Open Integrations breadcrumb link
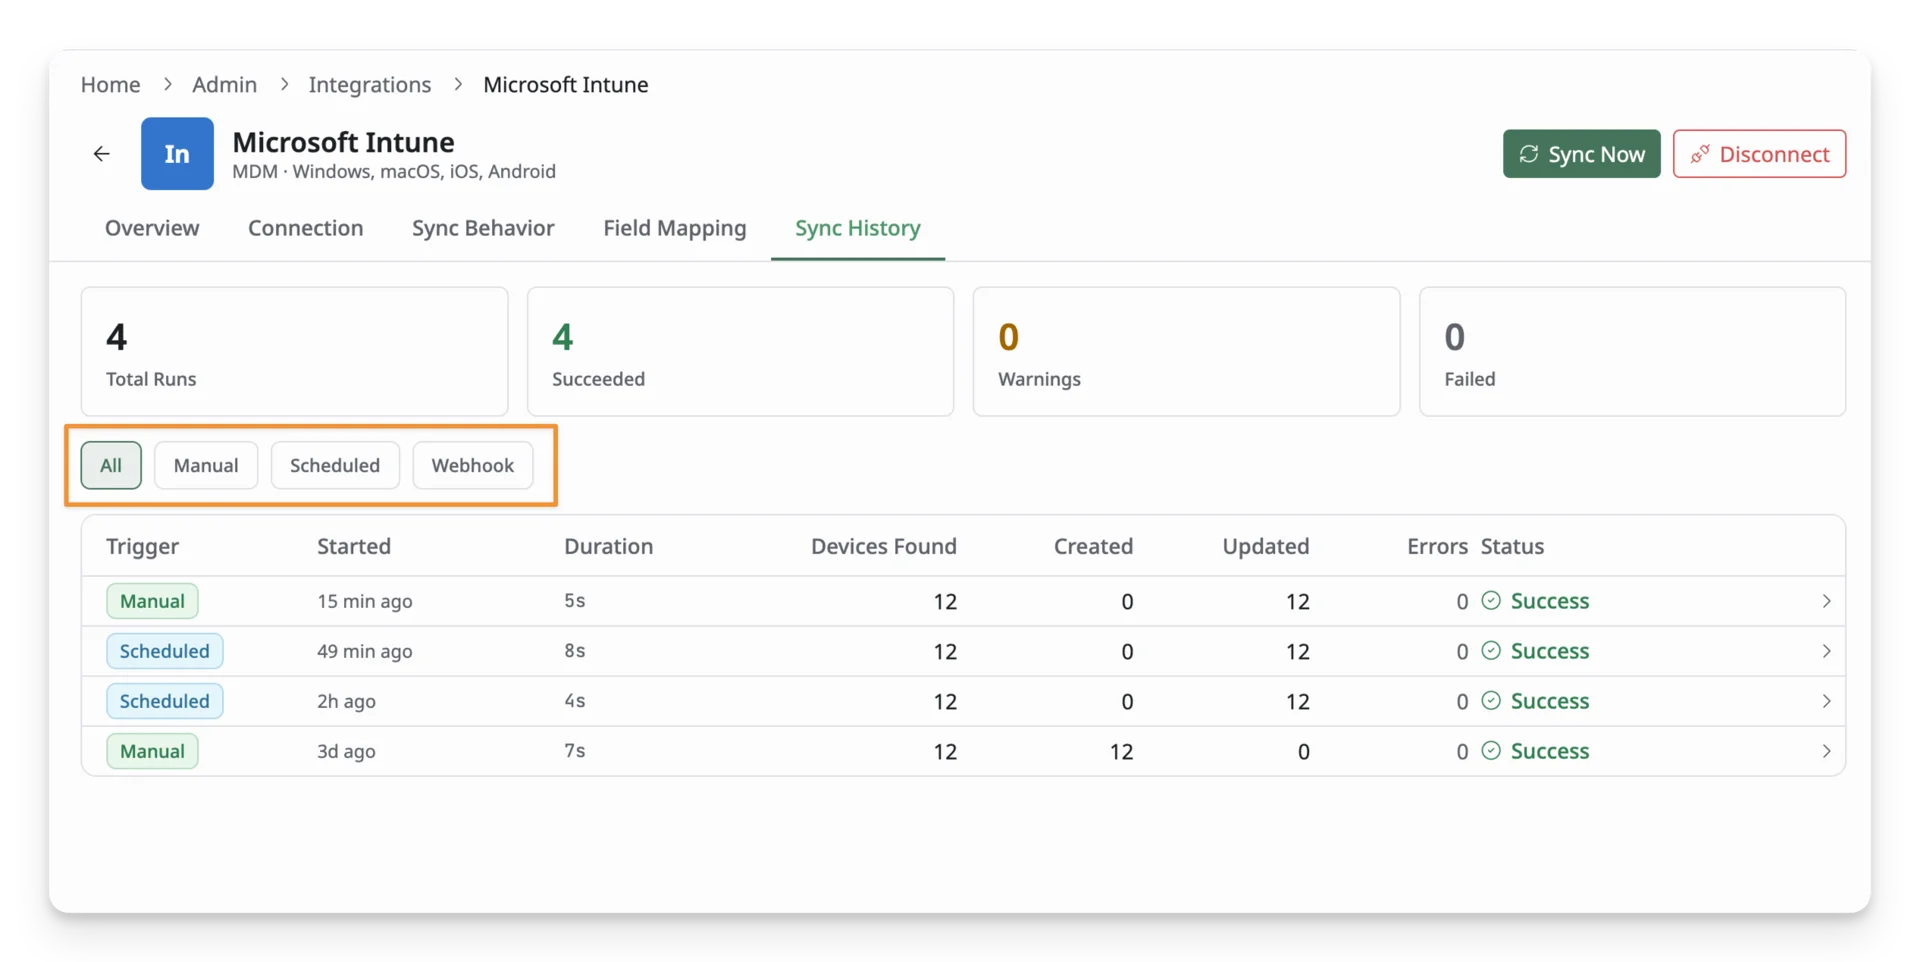 click(370, 84)
